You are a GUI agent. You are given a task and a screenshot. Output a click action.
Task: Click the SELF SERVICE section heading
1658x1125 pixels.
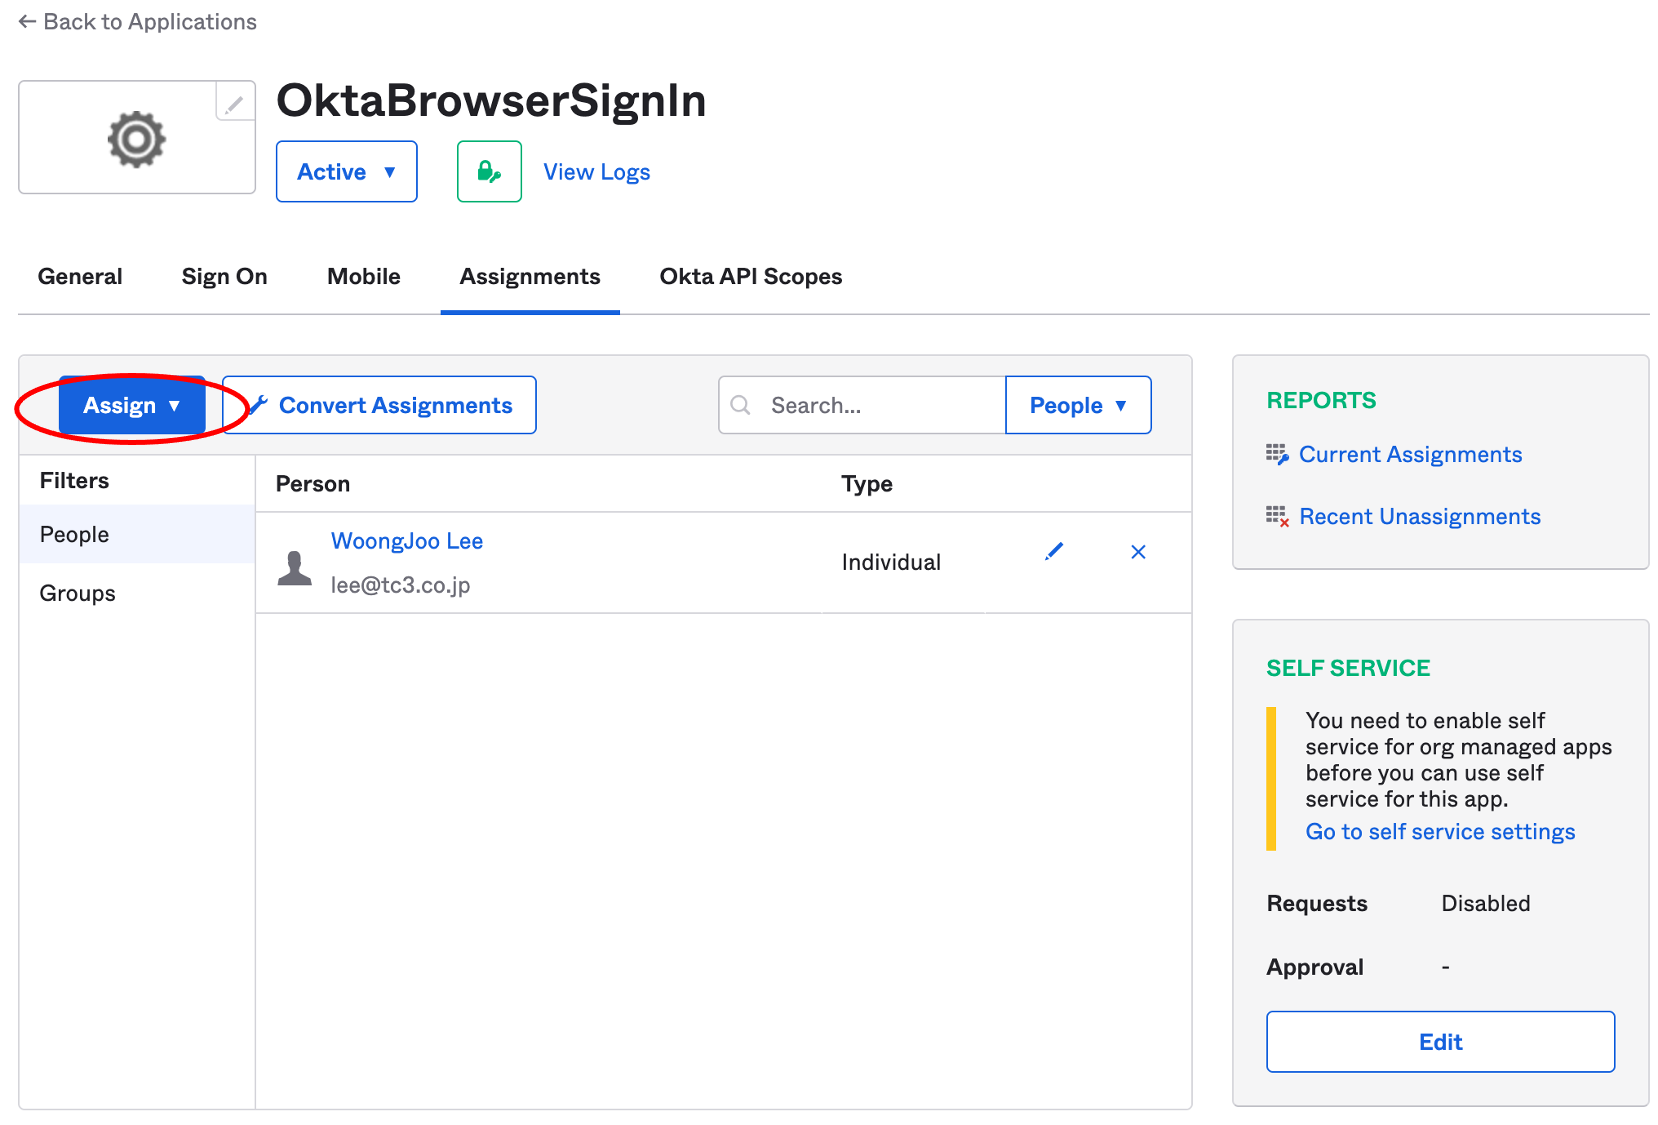[1348, 668]
